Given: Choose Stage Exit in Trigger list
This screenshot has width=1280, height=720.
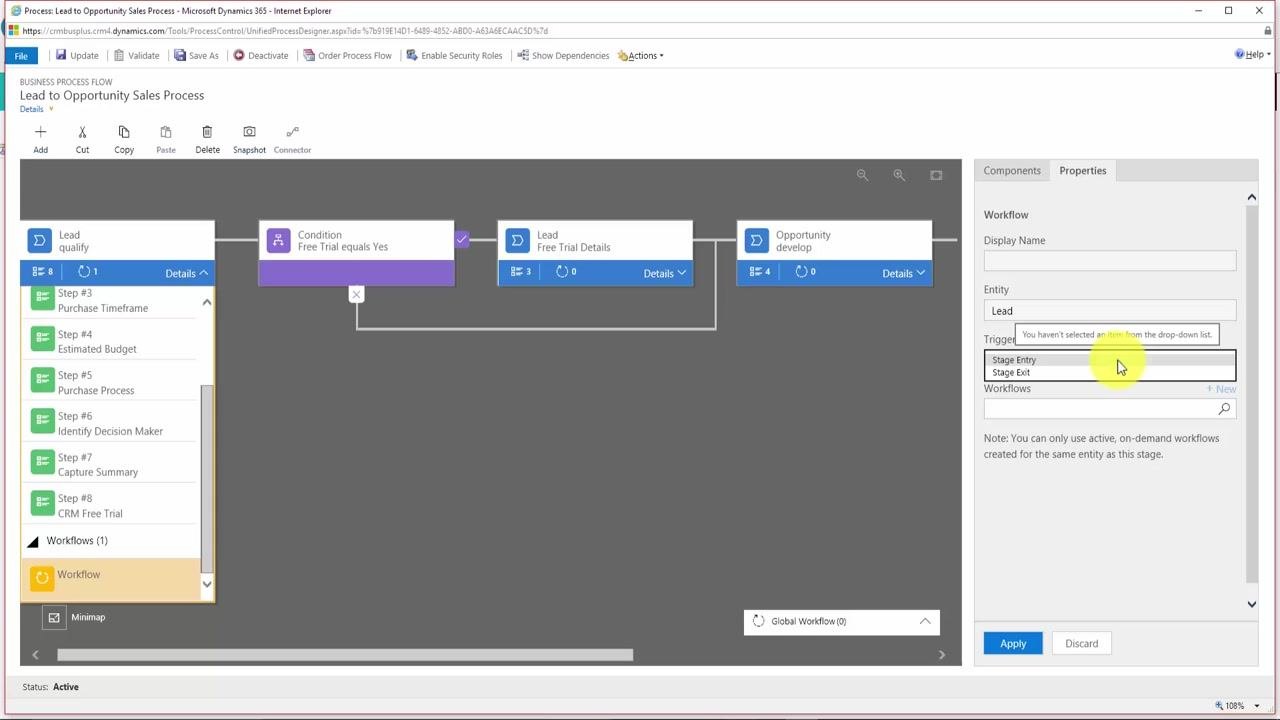Looking at the screenshot, I should click(x=1110, y=372).
